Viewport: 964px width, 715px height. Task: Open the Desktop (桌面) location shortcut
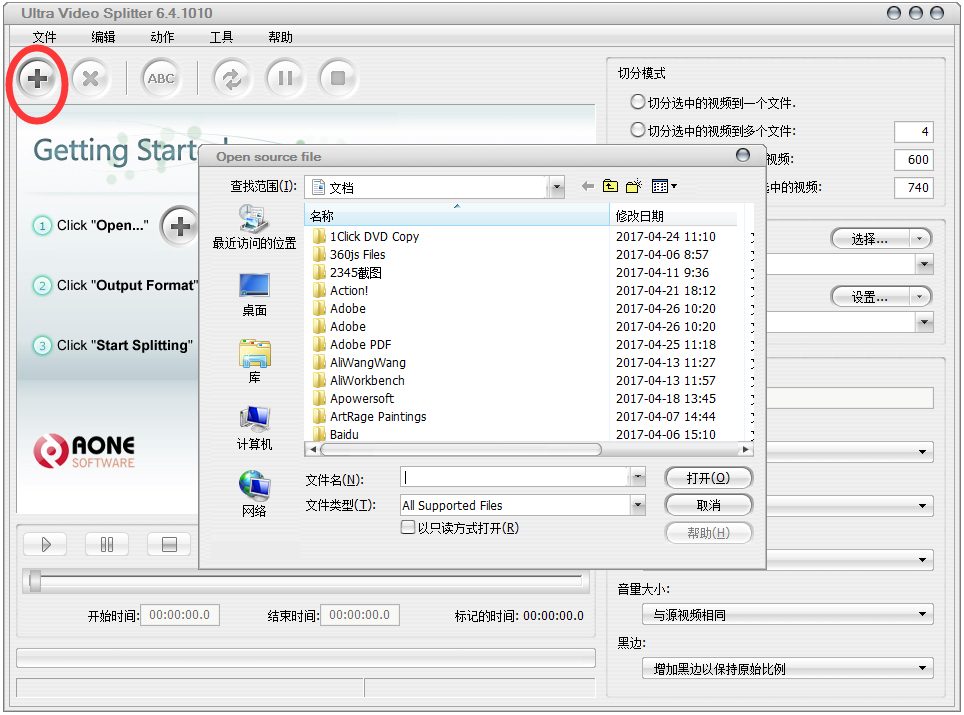coord(254,294)
